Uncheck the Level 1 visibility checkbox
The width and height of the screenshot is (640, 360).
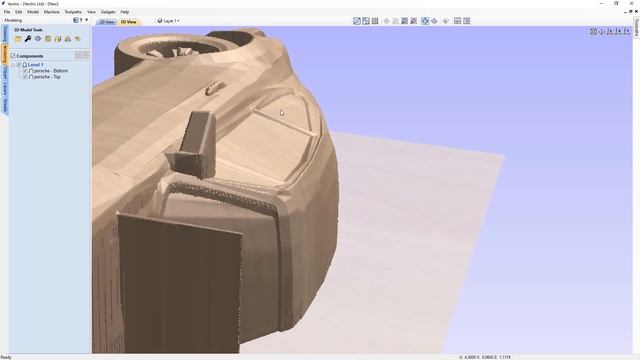[x=19, y=64]
